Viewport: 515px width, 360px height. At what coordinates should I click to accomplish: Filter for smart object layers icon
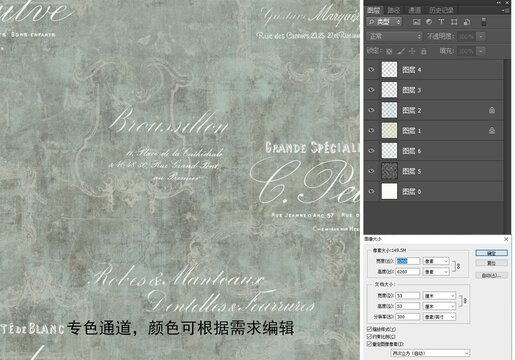(x=467, y=22)
